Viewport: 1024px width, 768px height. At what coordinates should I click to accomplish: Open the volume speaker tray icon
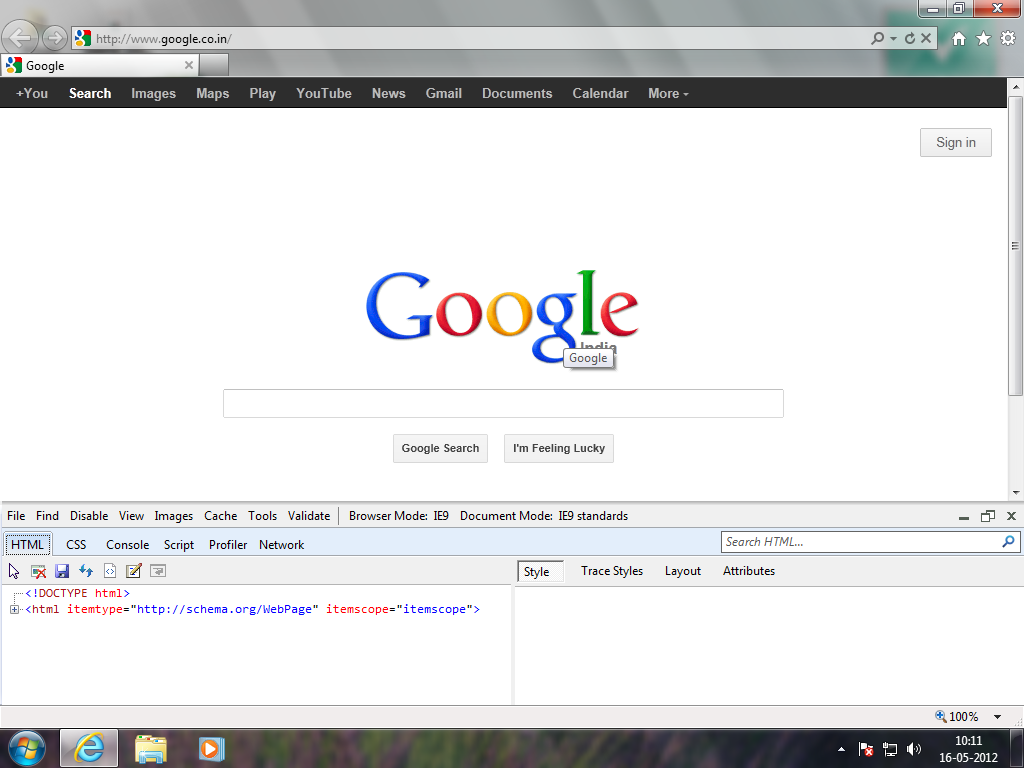point(914,749)
